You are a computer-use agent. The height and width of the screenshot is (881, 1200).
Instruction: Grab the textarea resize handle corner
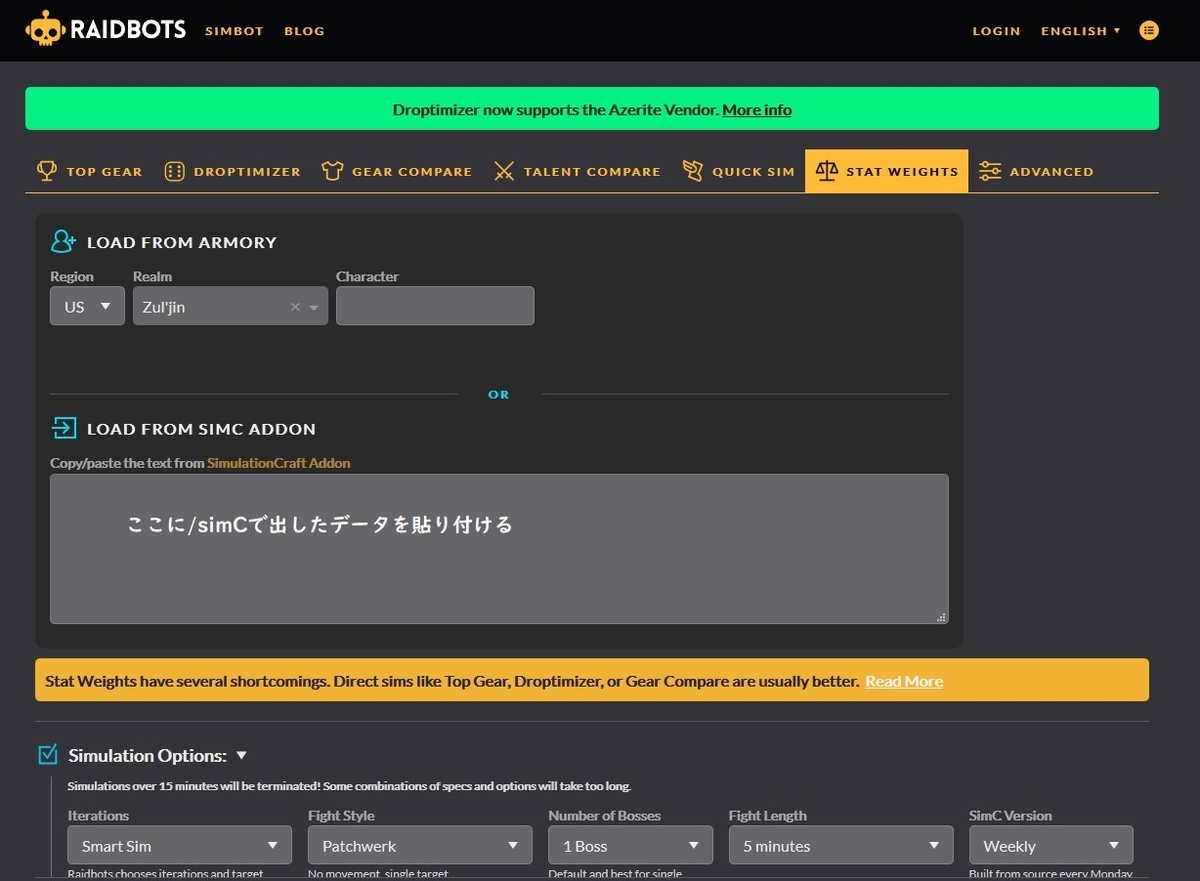pos(941,617)
